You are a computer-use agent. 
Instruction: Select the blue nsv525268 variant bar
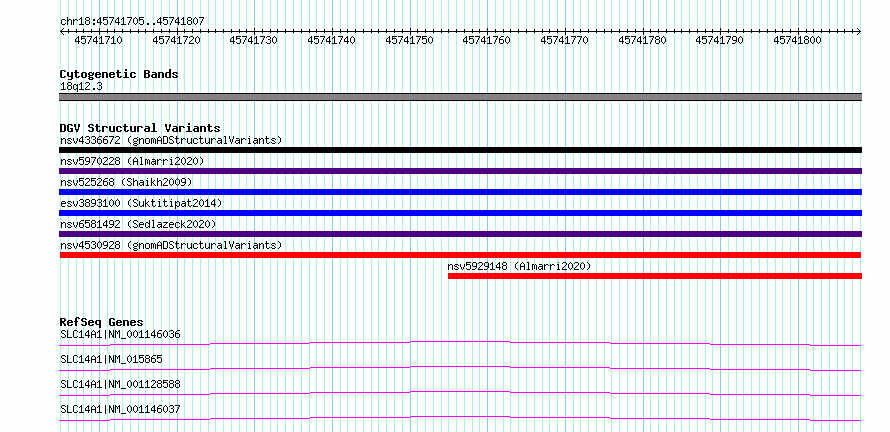pyautogui.click(x=460, y=192)
